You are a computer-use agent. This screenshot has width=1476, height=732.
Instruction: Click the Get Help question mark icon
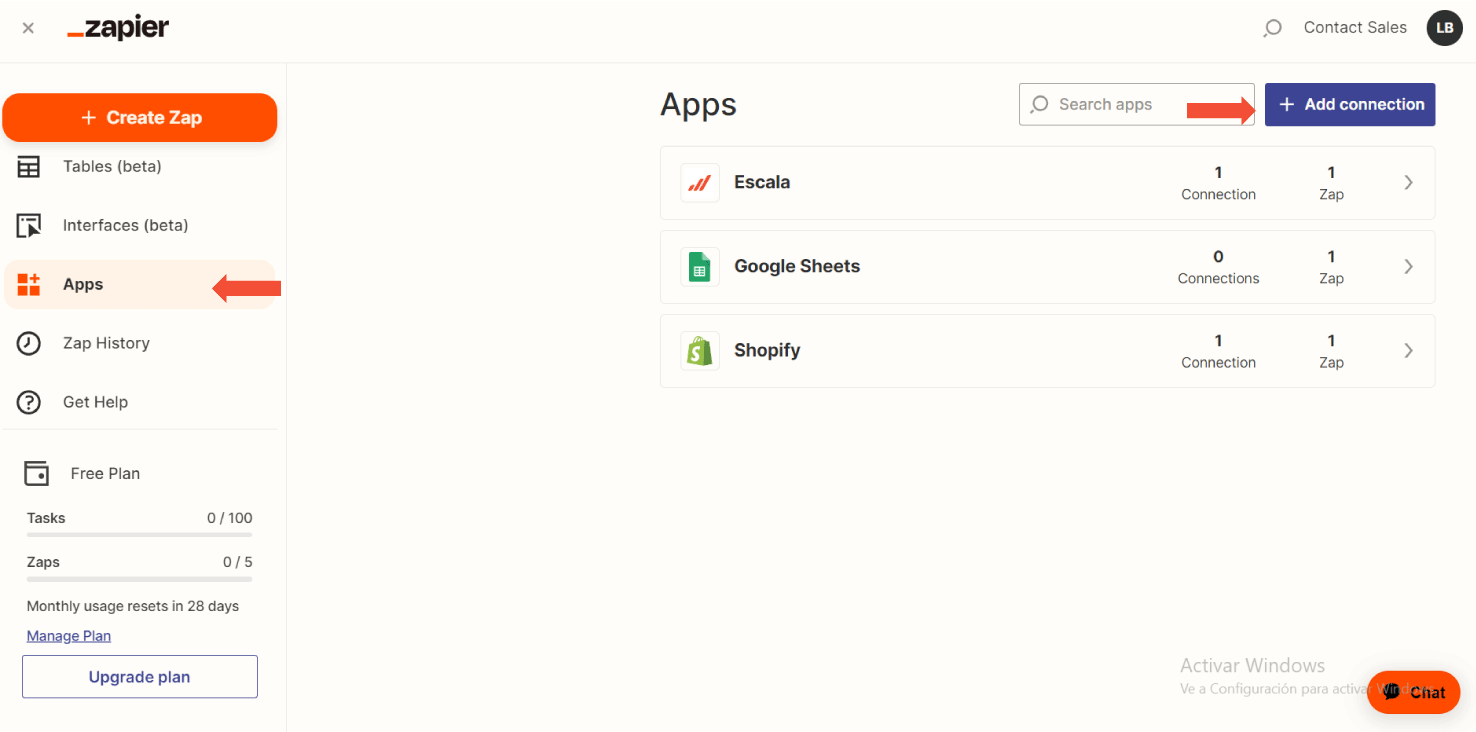tap(29, 403)
